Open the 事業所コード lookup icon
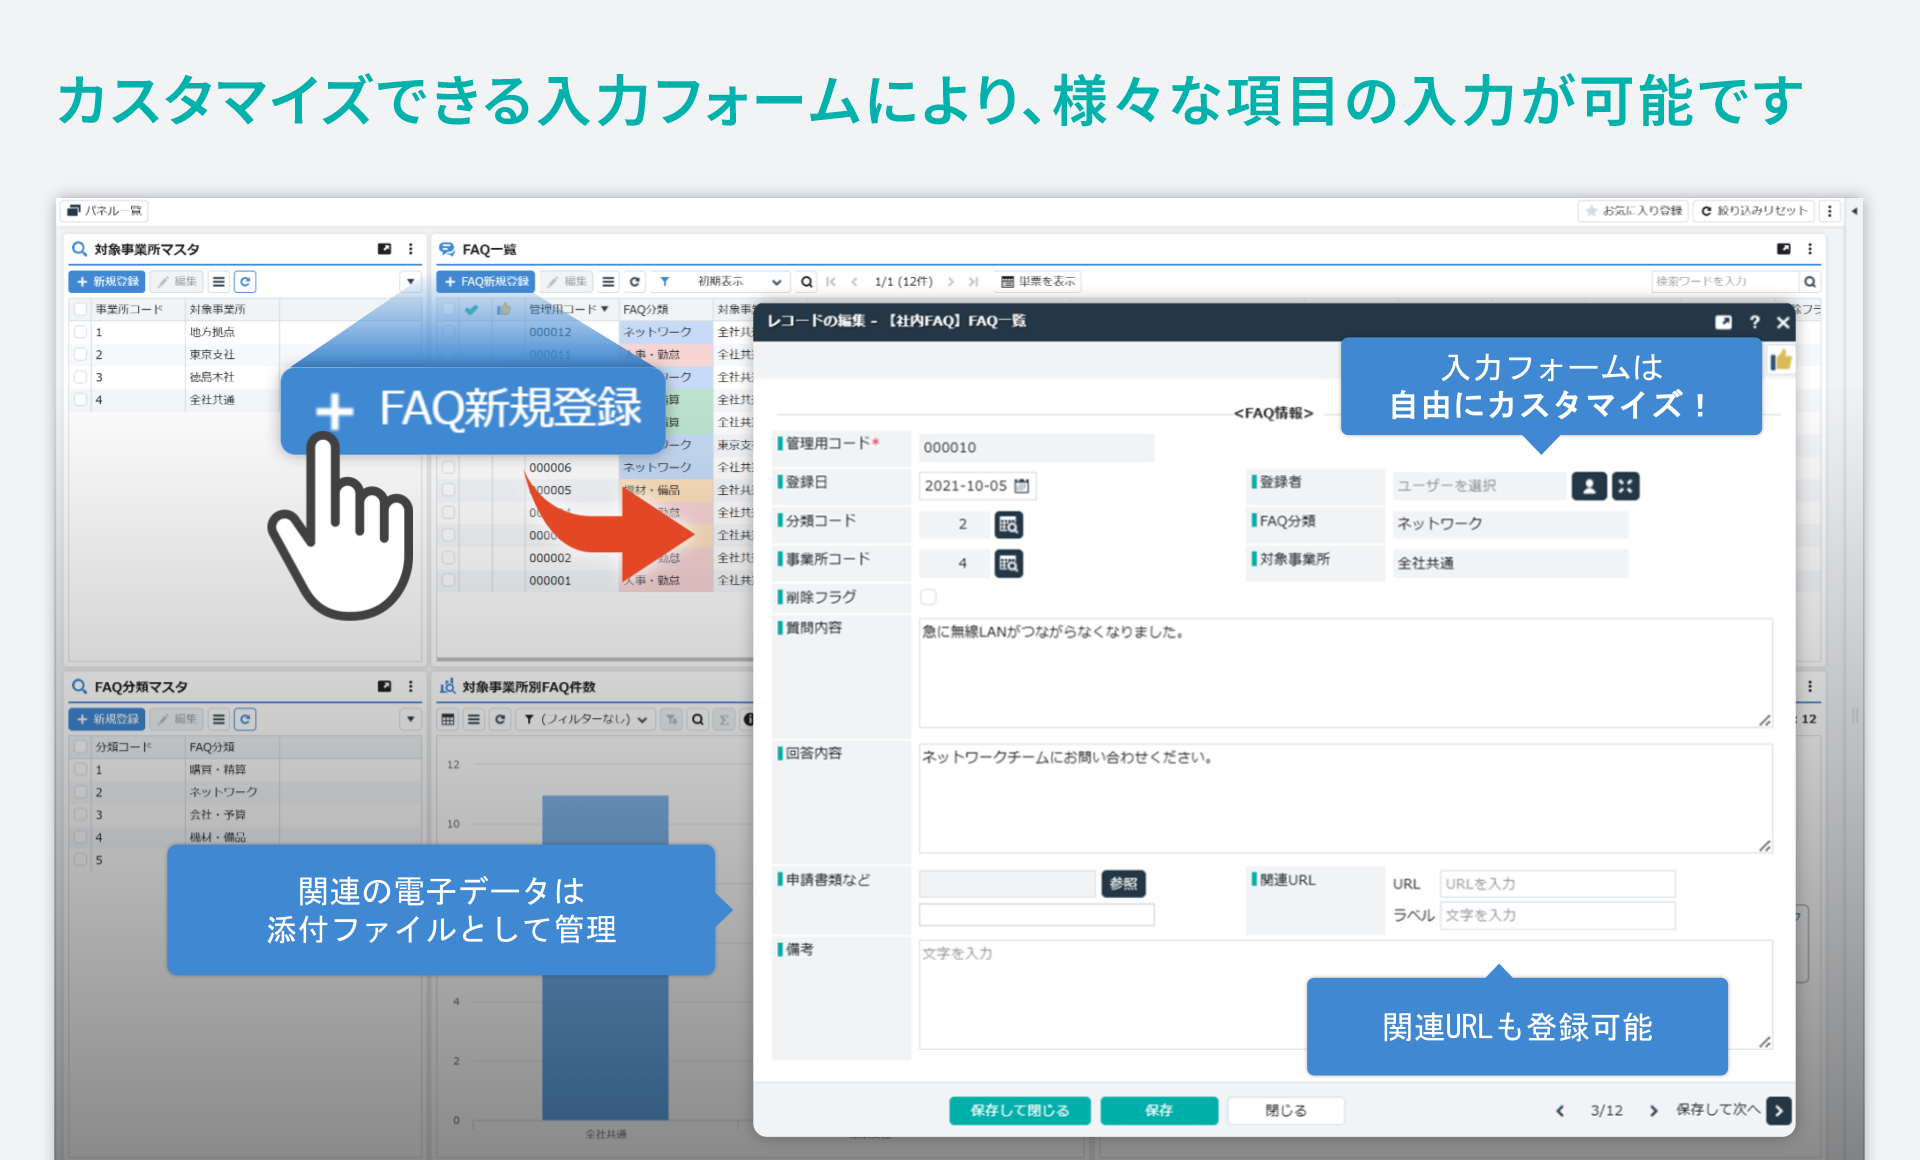The height and width of the screenshot is (1160, 1920). [x=1009, y=563]
